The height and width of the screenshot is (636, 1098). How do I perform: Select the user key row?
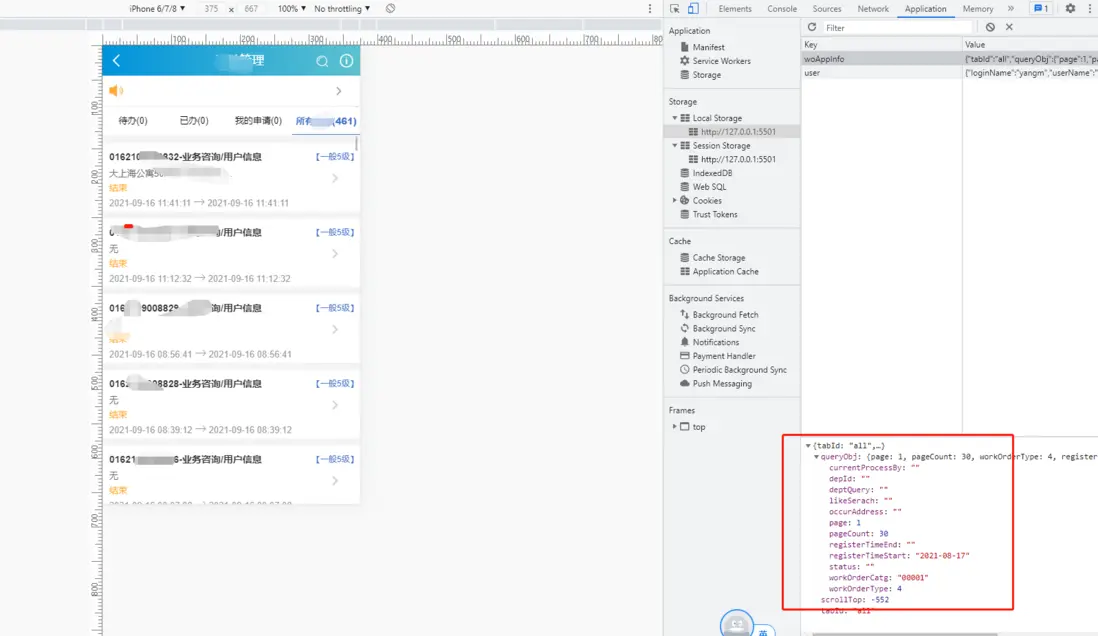pos(882,73)
